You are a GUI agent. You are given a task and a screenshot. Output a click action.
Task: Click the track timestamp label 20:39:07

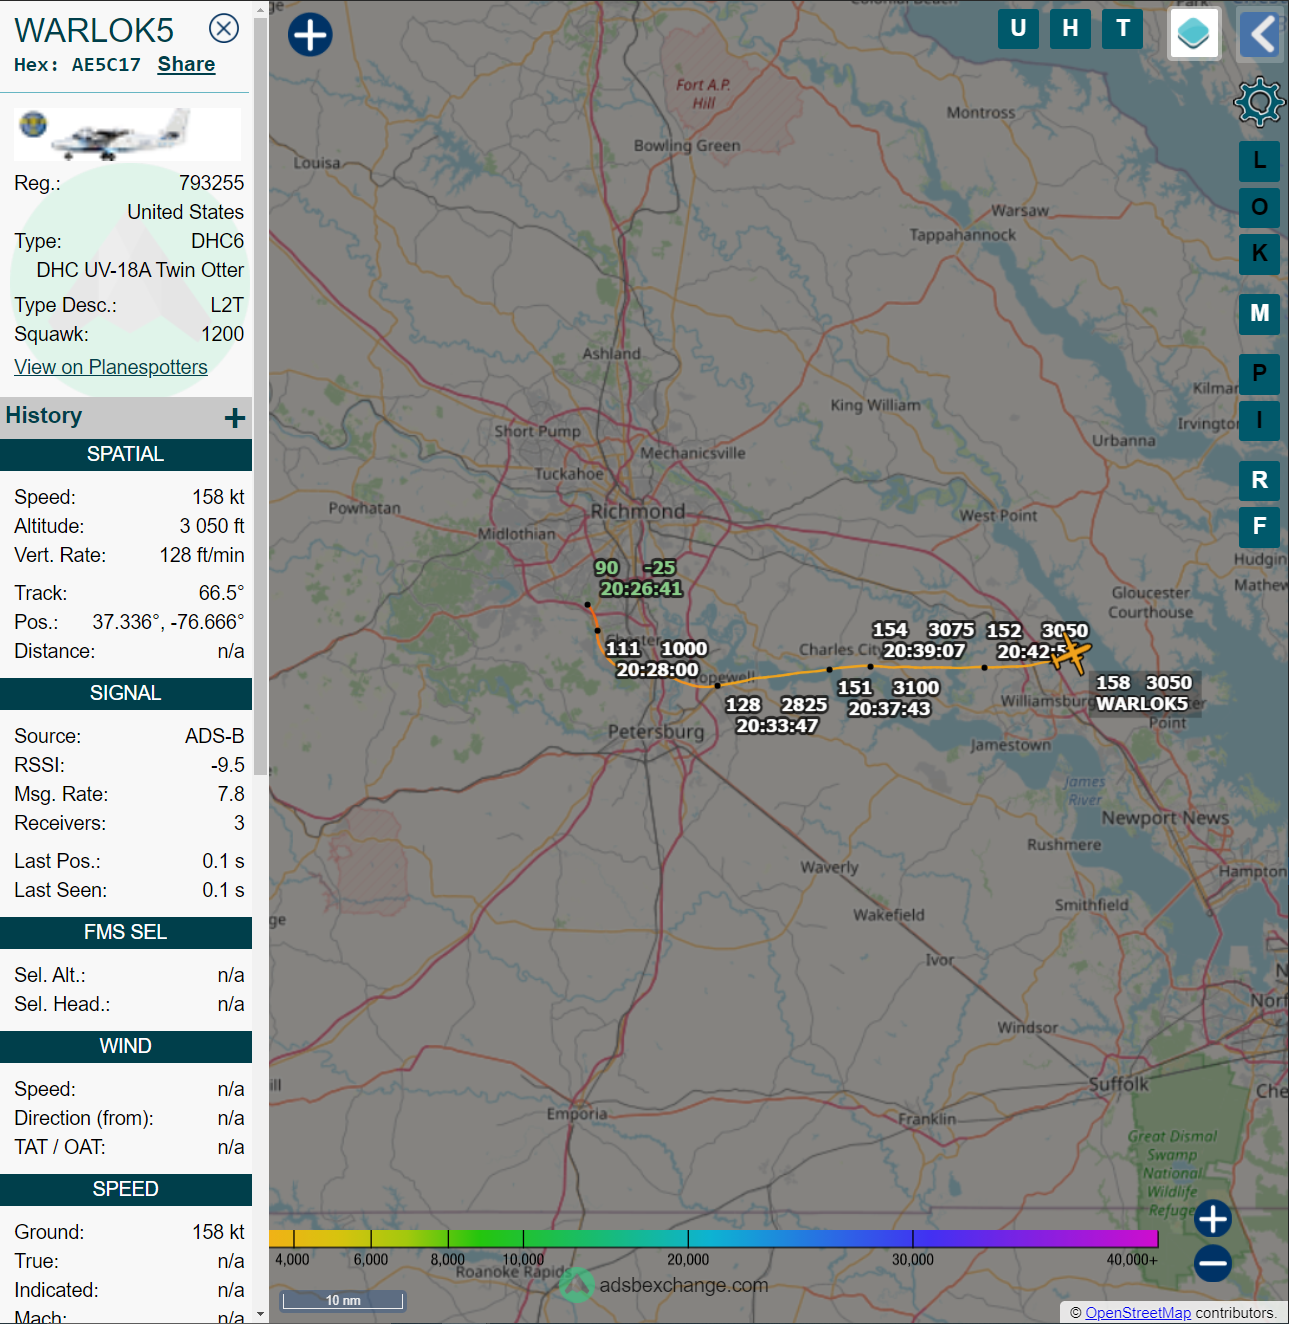tap(924, 651)
